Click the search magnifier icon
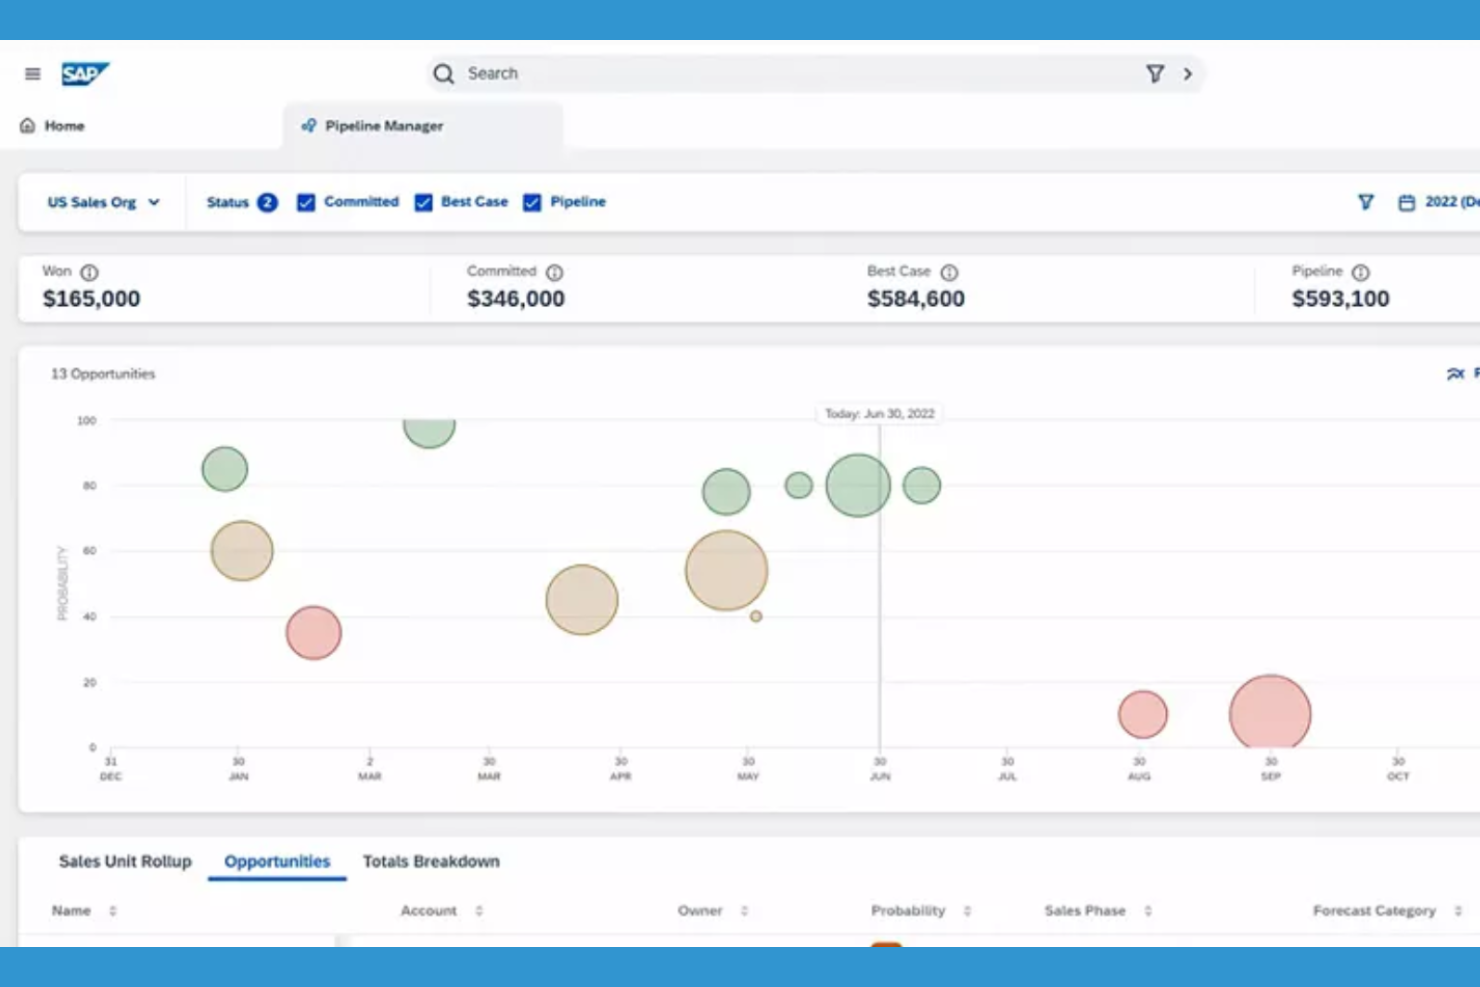Viewport: 1480px width, 987px height. pos(443,73)
